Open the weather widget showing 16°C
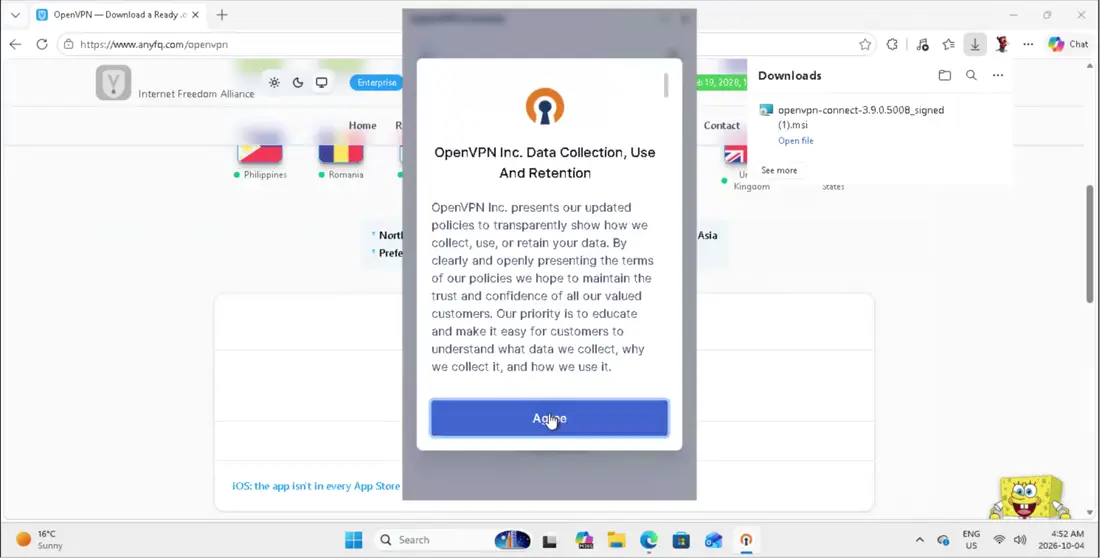Viewport: 1100px width, 558px height. 40,539
